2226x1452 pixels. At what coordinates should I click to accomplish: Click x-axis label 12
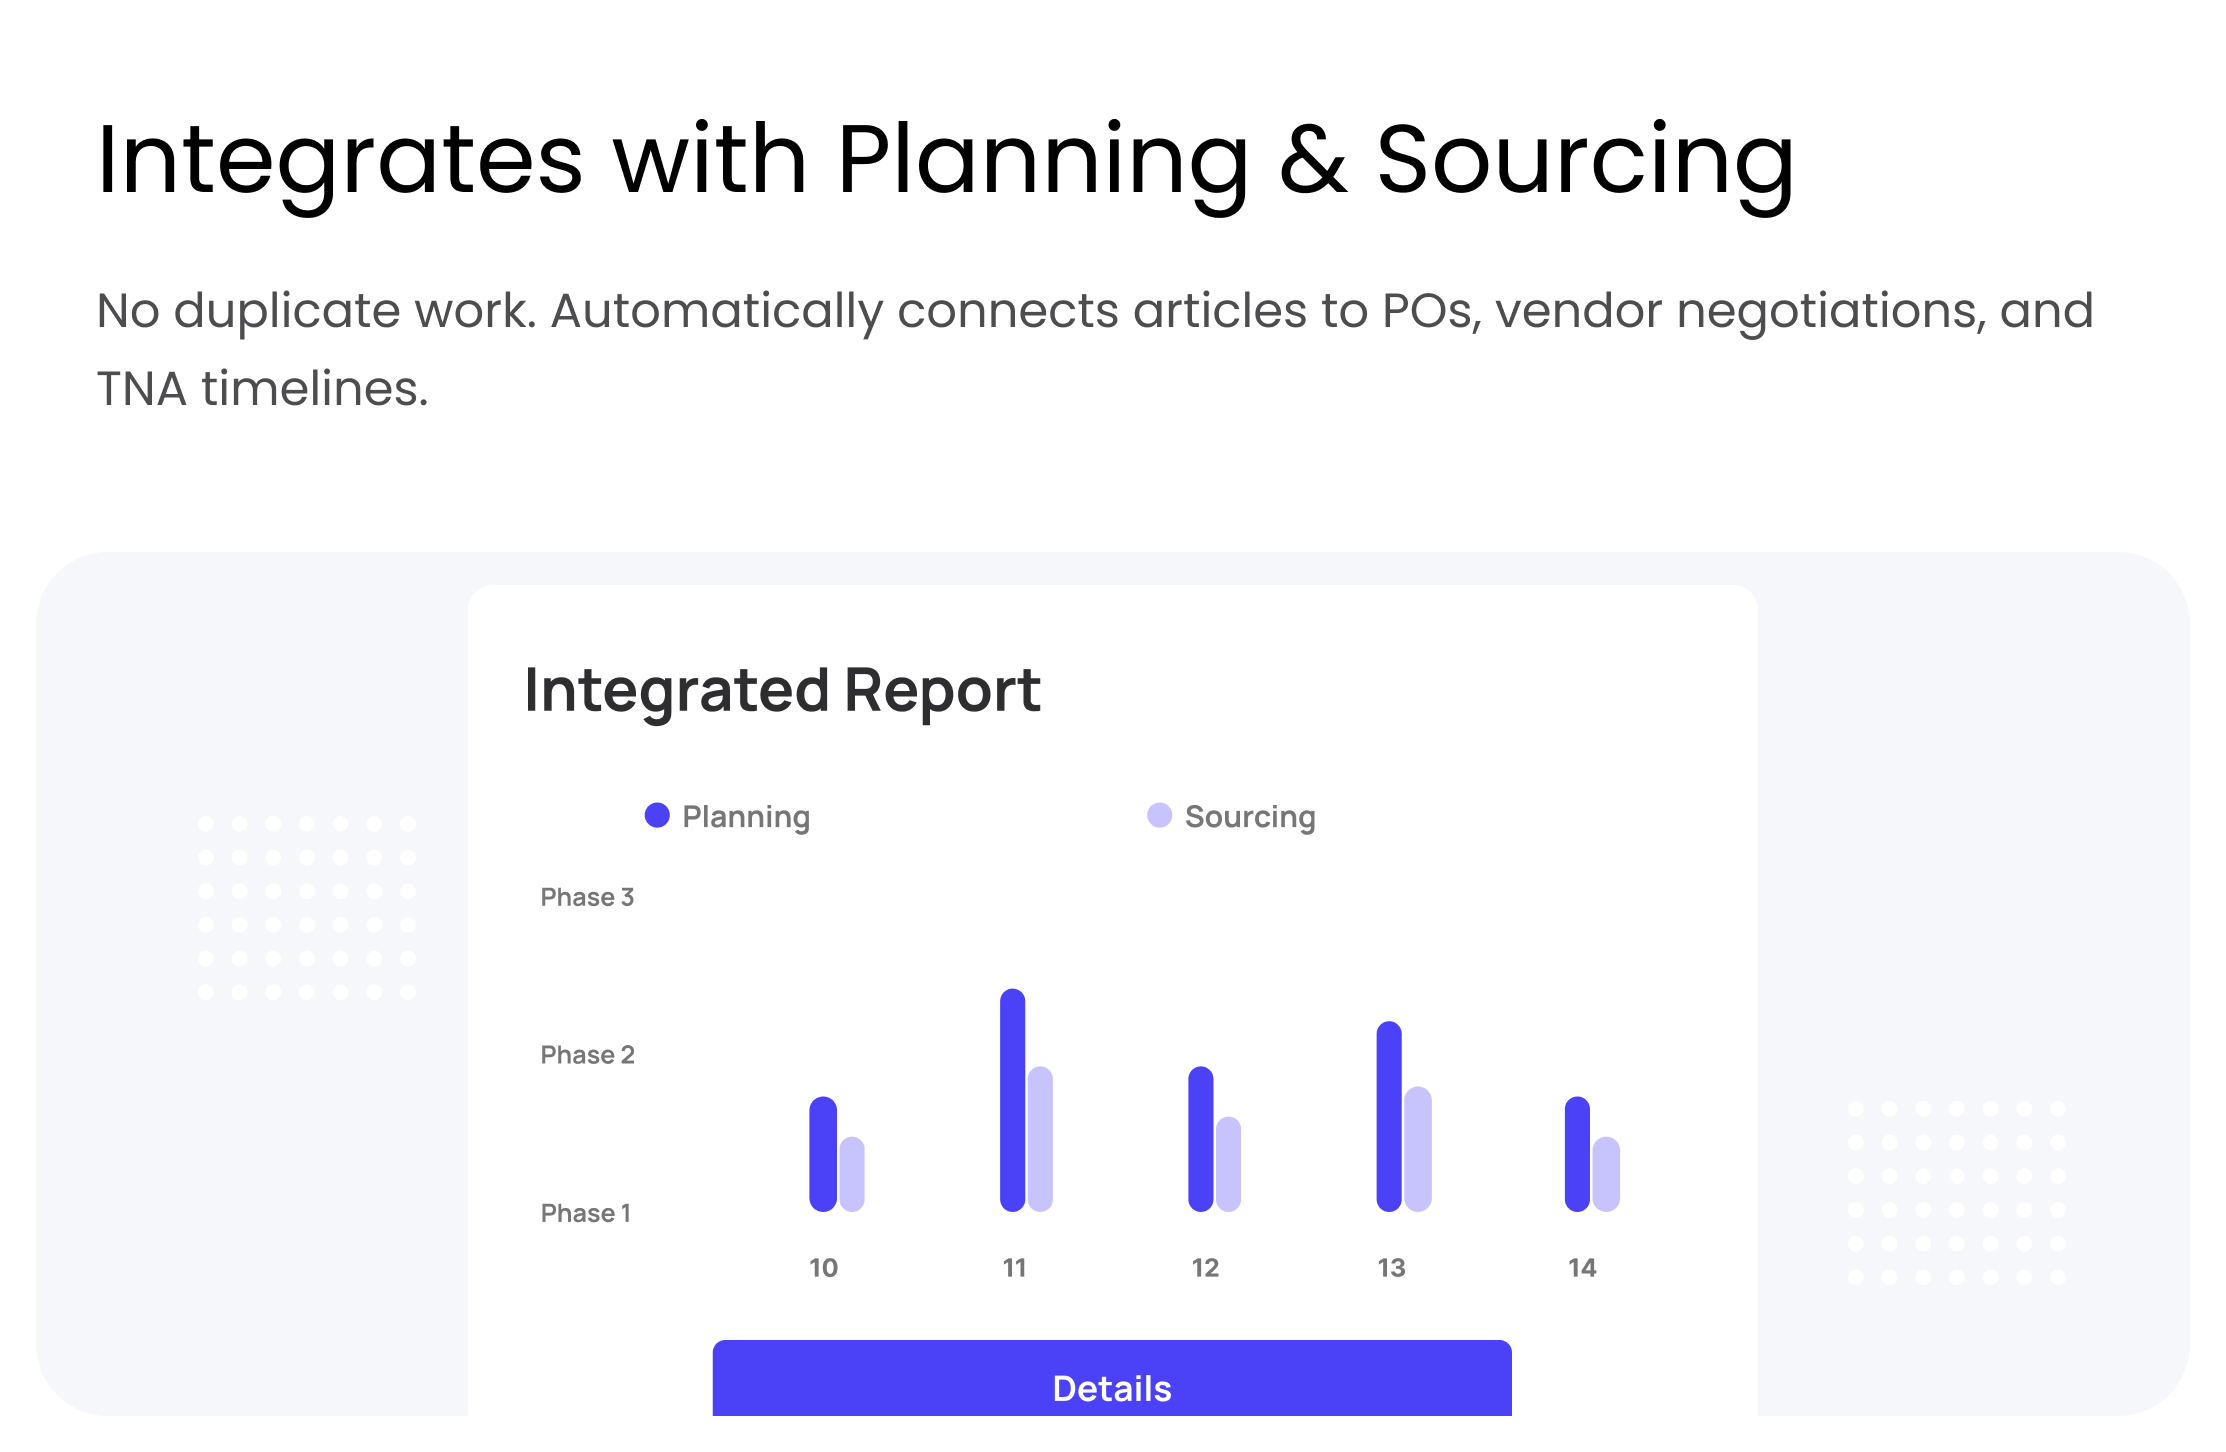1205,1268
